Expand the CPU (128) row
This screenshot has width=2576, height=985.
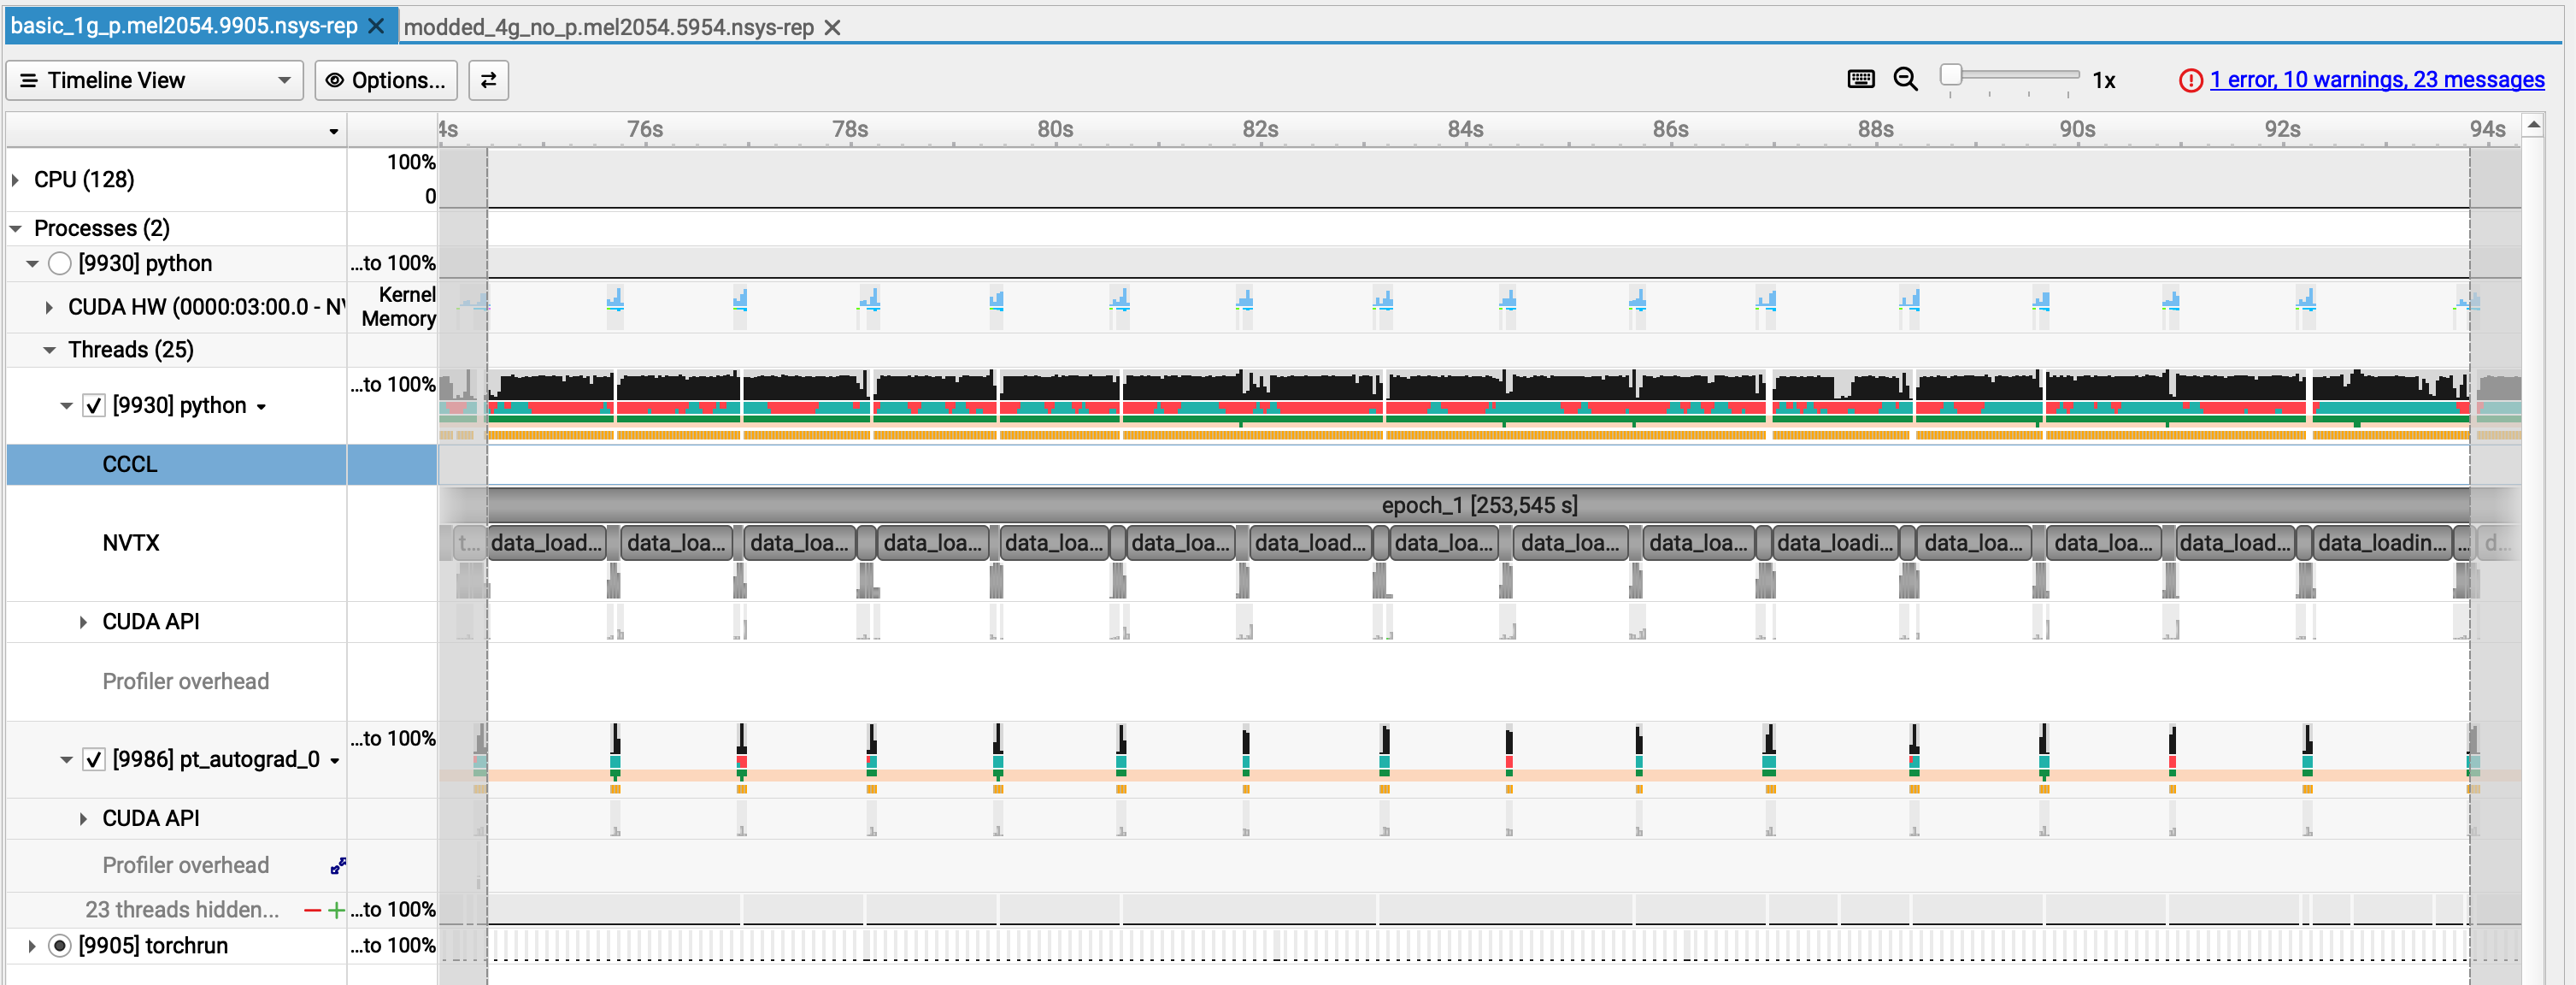(x=16, y=180)
